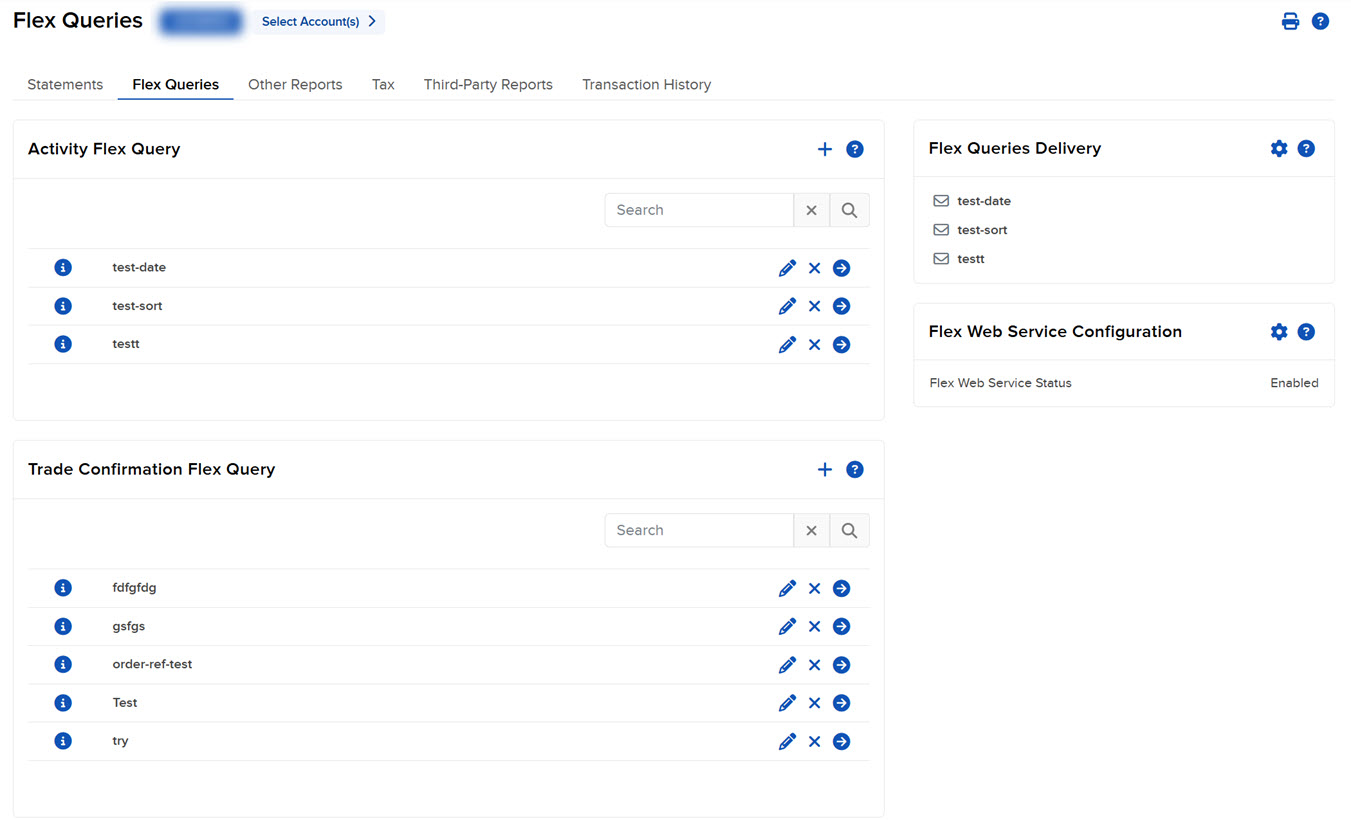Submit search in Trade Confirmation section
The height and width of the screenshot is (822, 1351).
[849, 529]
